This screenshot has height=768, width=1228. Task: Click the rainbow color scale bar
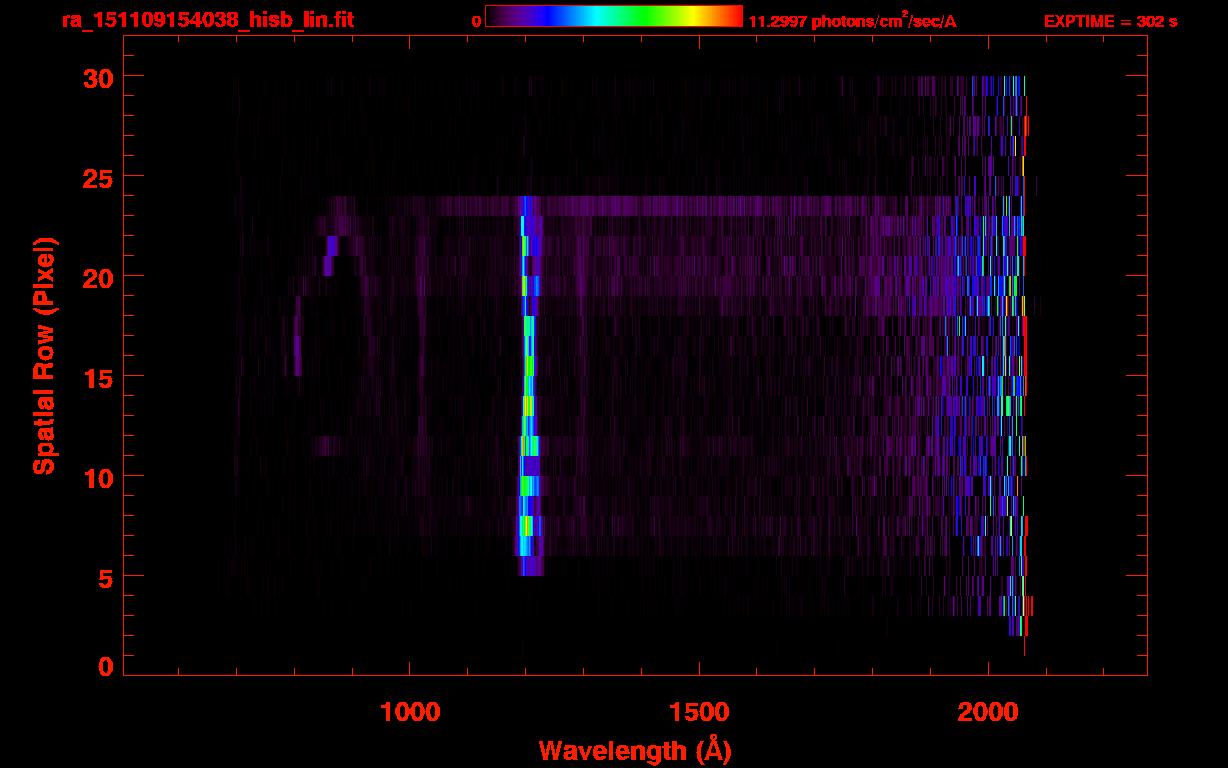(614, 16)
